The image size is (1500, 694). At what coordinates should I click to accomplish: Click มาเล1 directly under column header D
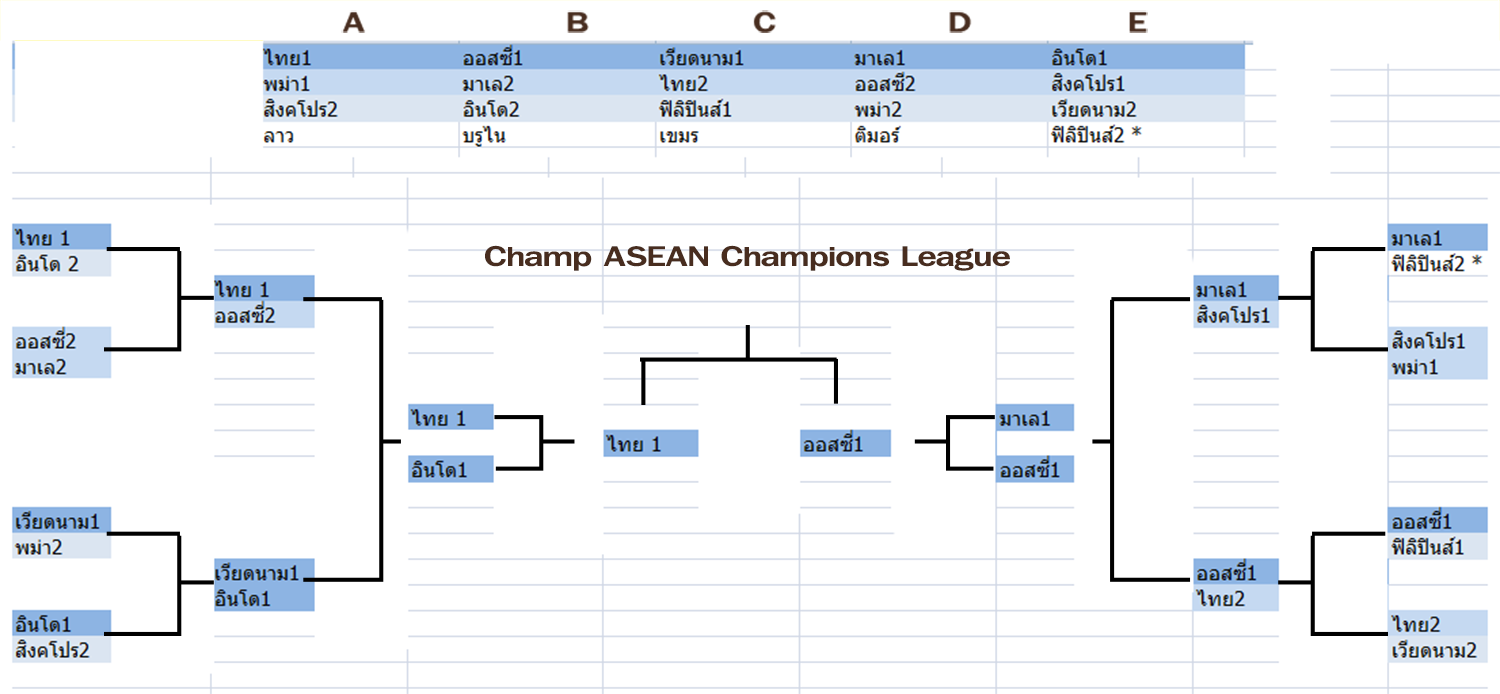880,58
